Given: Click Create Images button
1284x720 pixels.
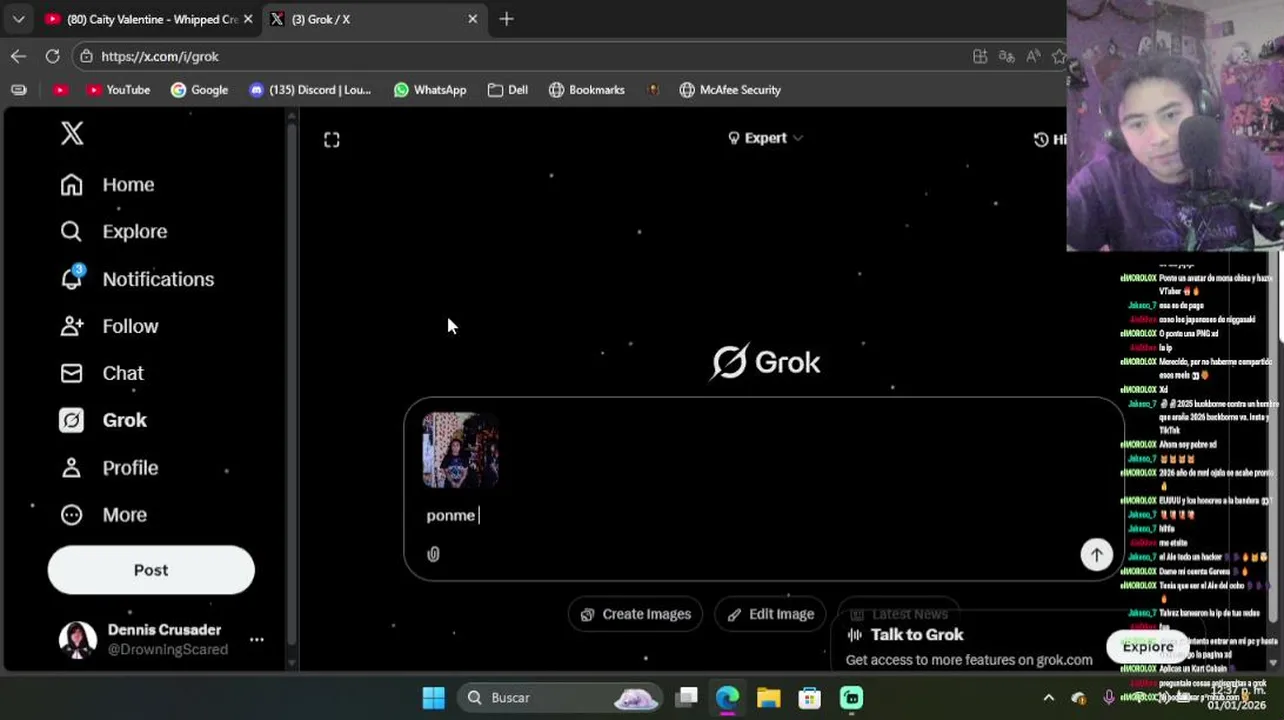Looking at the screenshot, I should pos(636,614).
